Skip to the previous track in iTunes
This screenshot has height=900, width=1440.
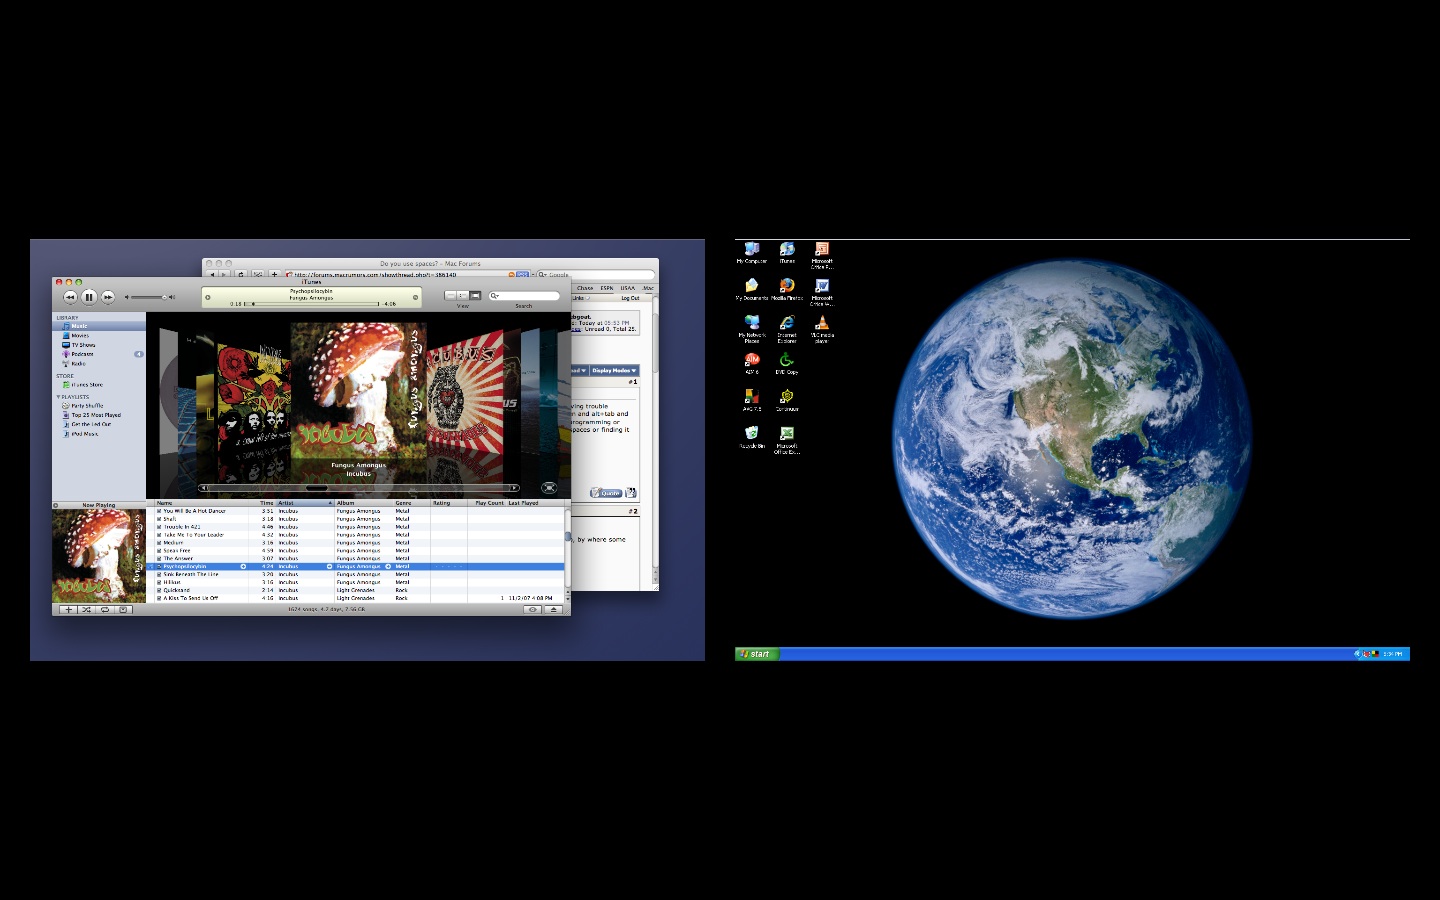(70, 297)
